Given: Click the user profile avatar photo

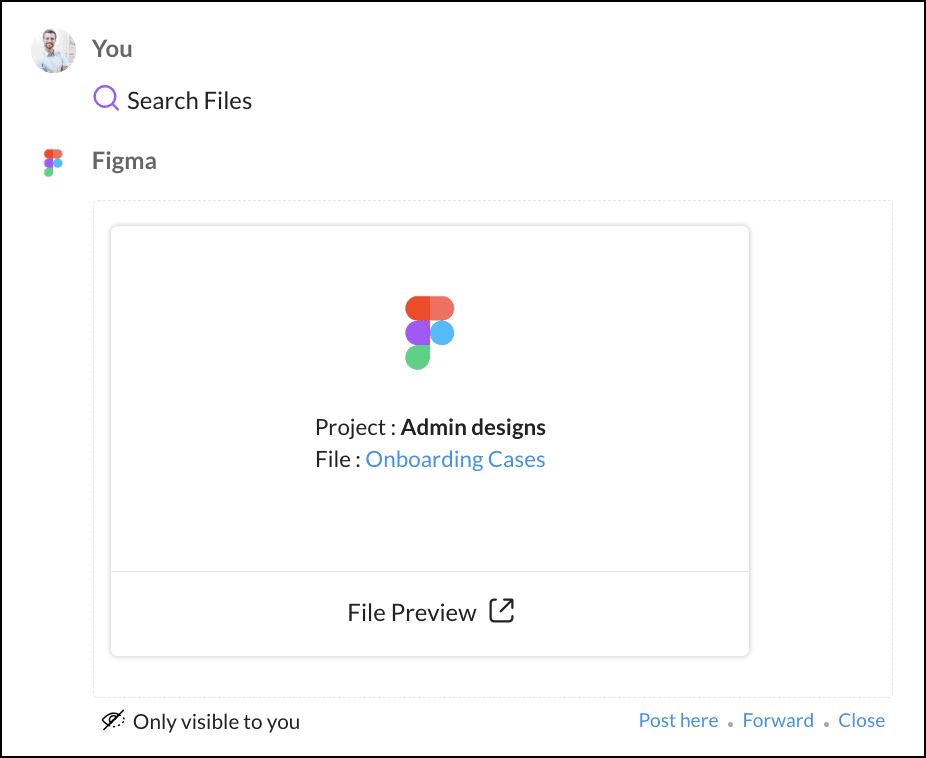Looking at the screenshot, I should (x=53, y=50).
